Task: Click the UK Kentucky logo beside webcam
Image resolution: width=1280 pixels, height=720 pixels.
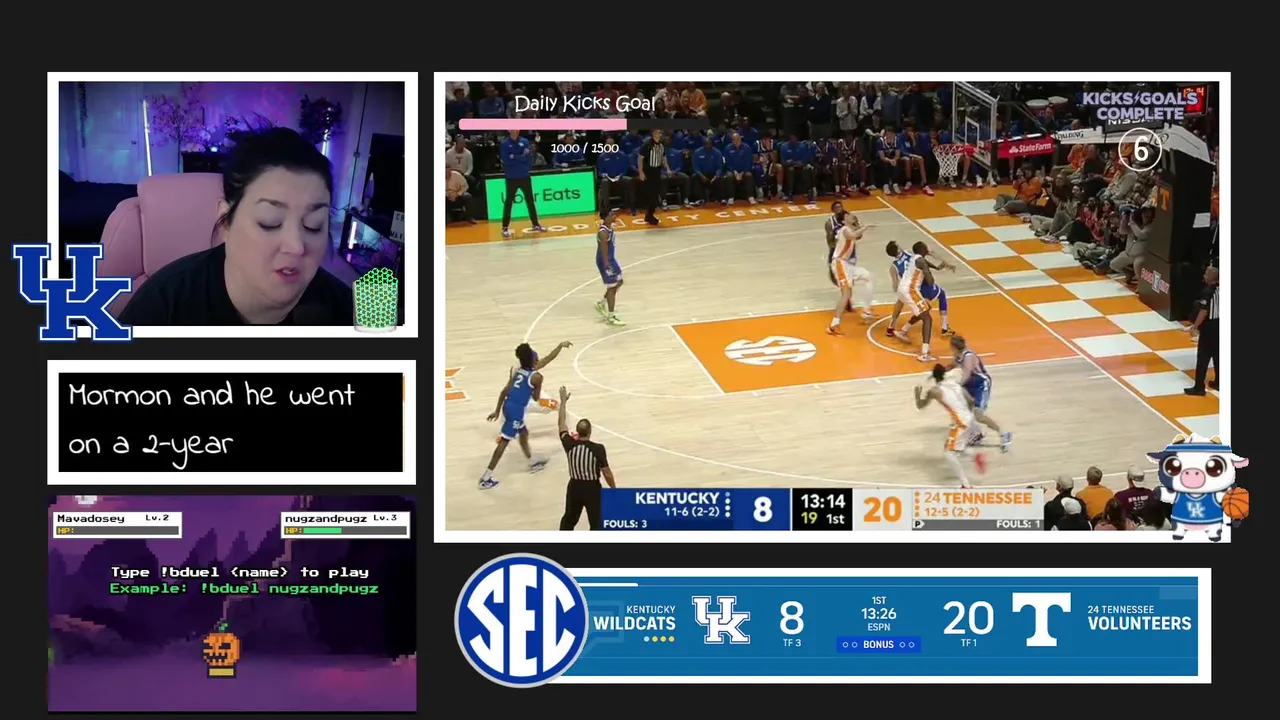Action: pos(72,291)
